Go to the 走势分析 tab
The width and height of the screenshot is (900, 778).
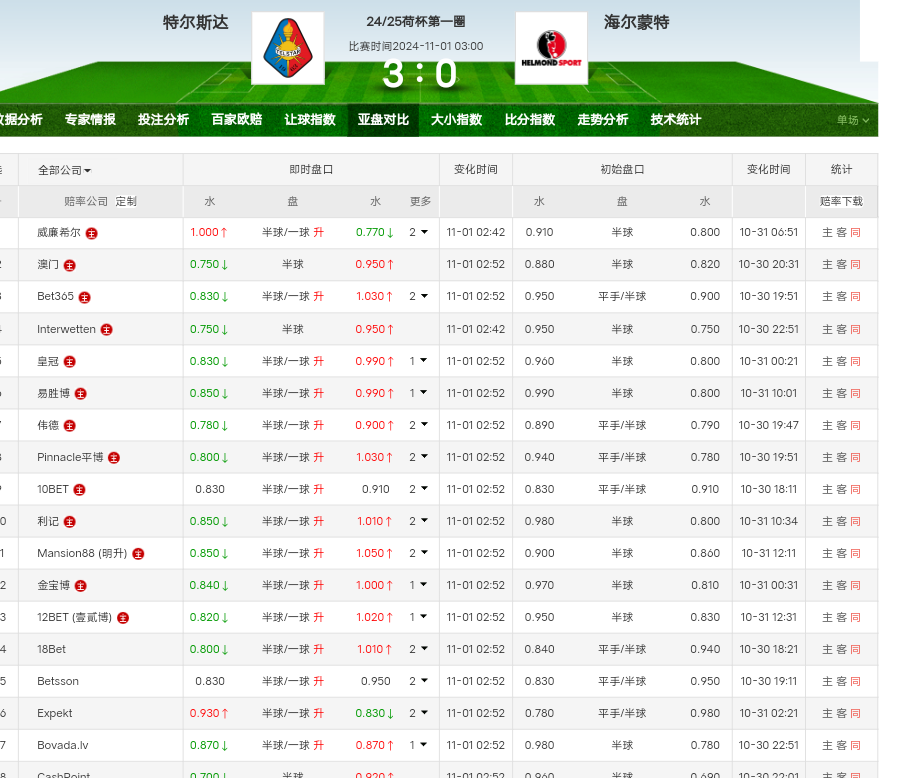(603, 119)
